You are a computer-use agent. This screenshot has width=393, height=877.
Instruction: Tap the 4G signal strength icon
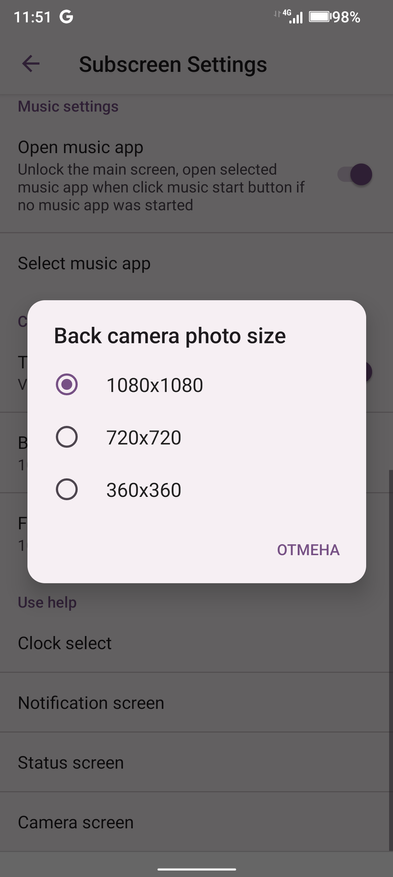pos(289,16)
